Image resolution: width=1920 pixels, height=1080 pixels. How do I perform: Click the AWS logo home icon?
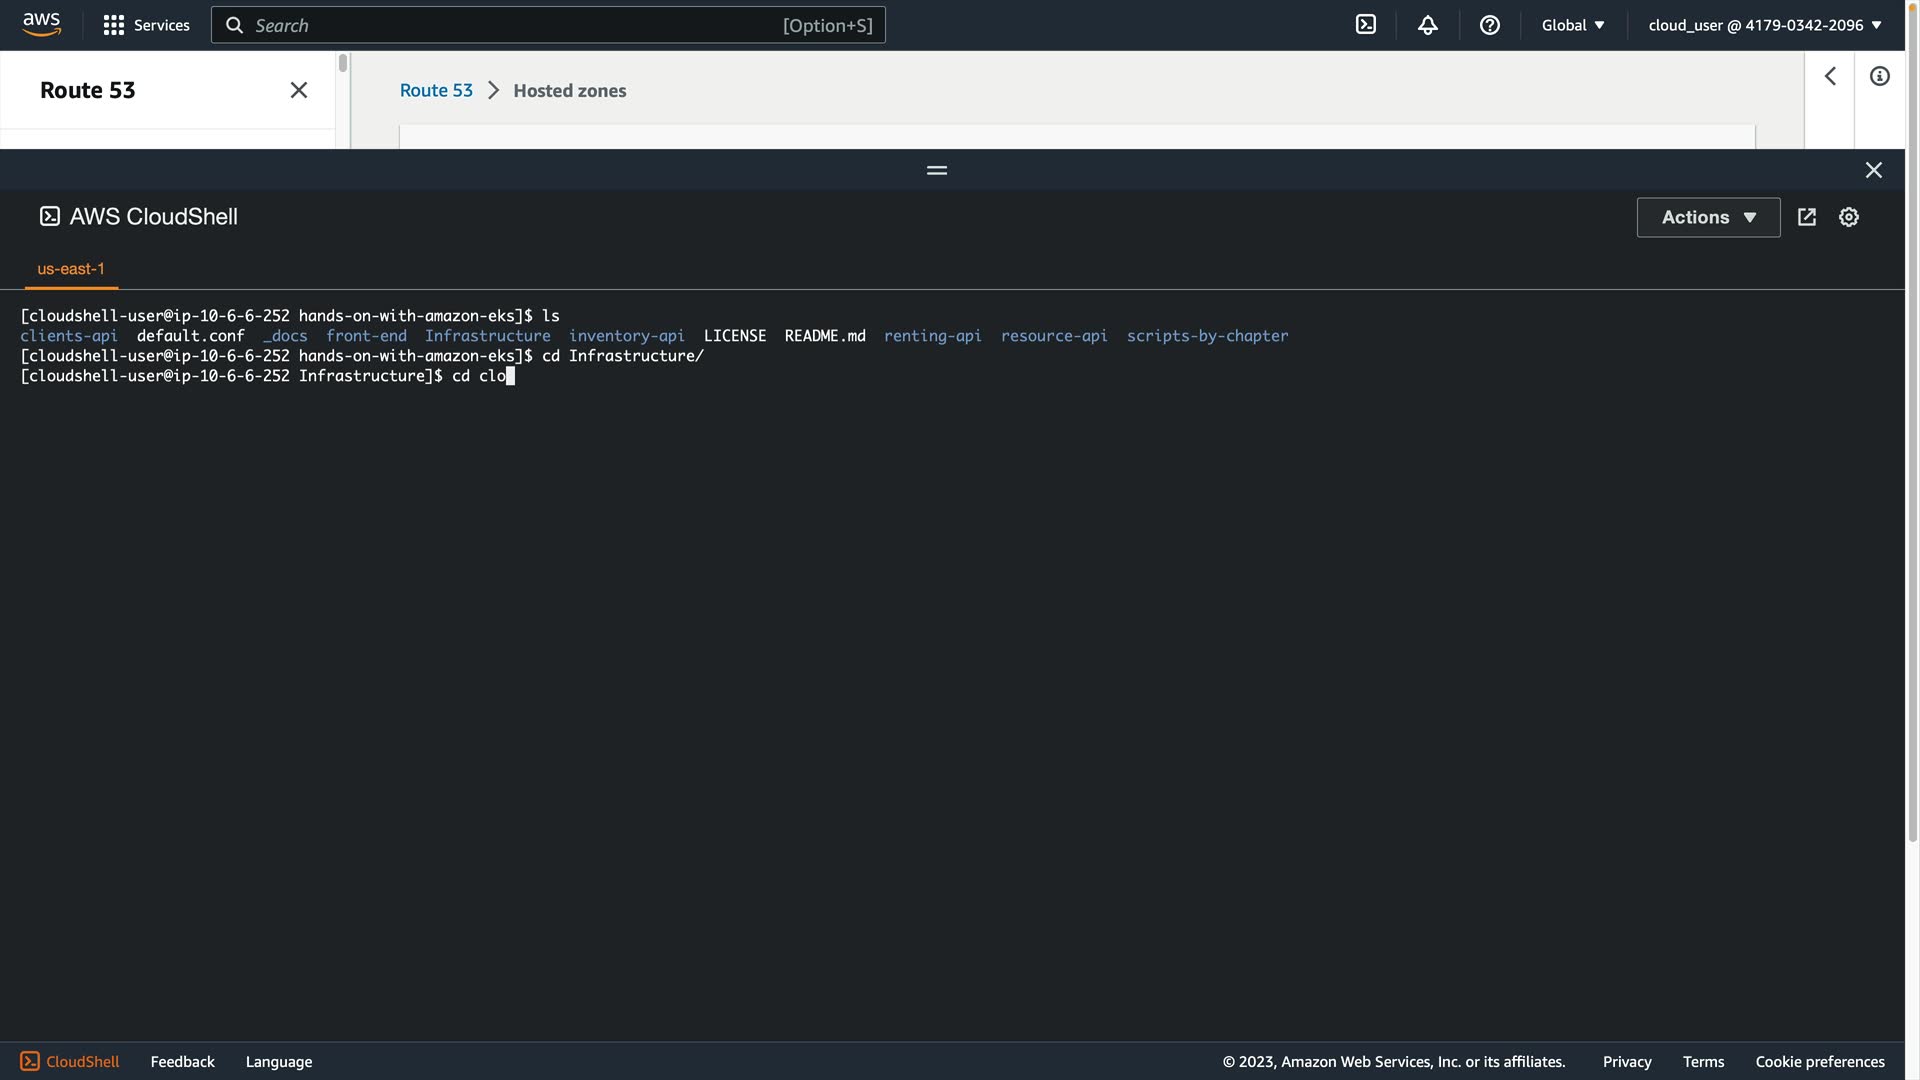point(41,24)
